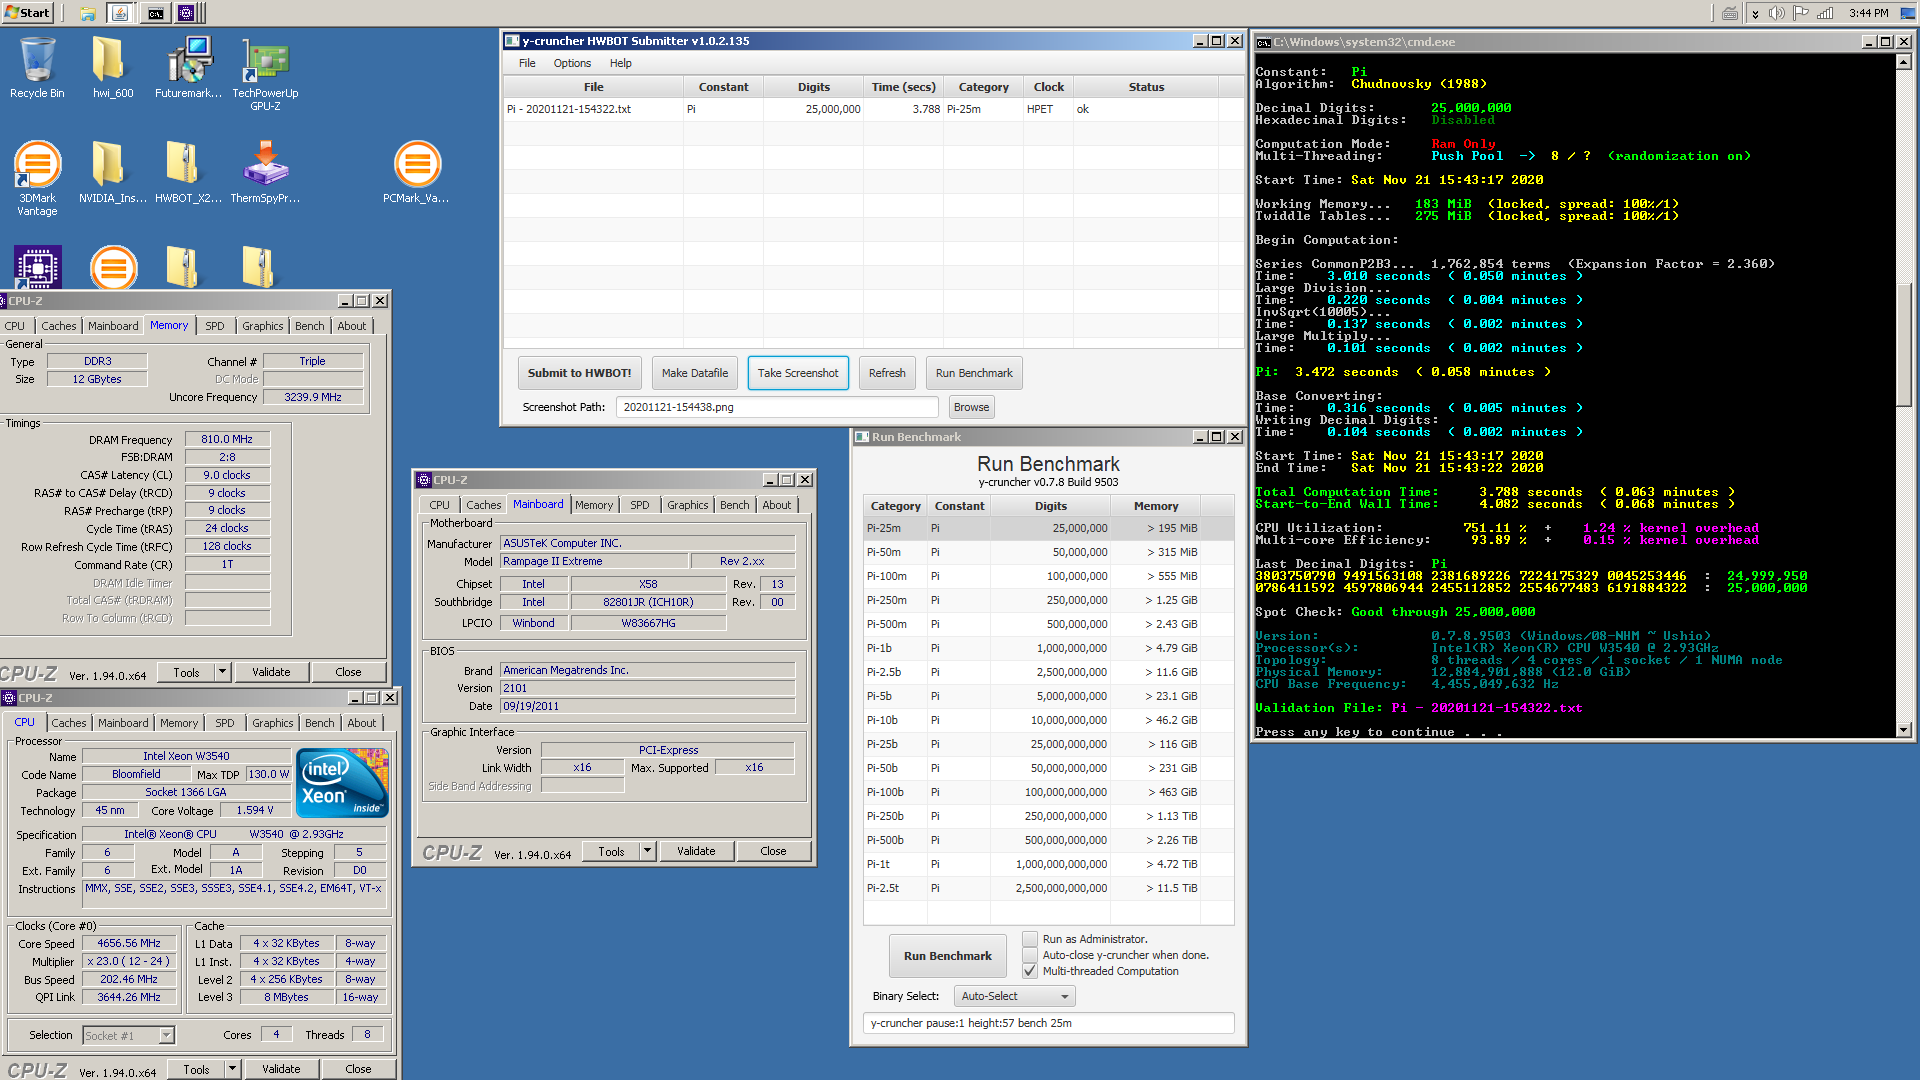The width and height of the screenshot is (1920, 1080).
Task: Open the volume speaker tray icon
Action: pos(1776,13)
